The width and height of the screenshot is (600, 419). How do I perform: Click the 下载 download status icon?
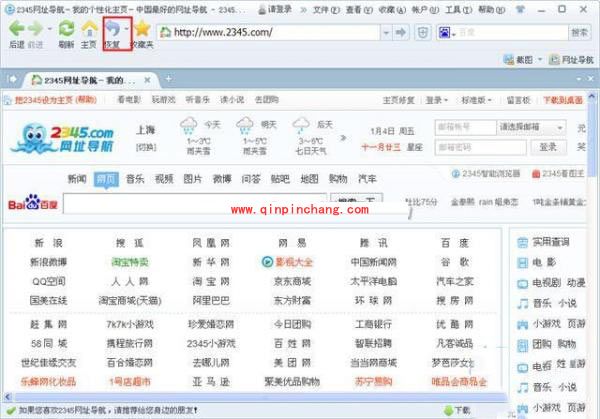pyautogui.click(x=448, y=411)
